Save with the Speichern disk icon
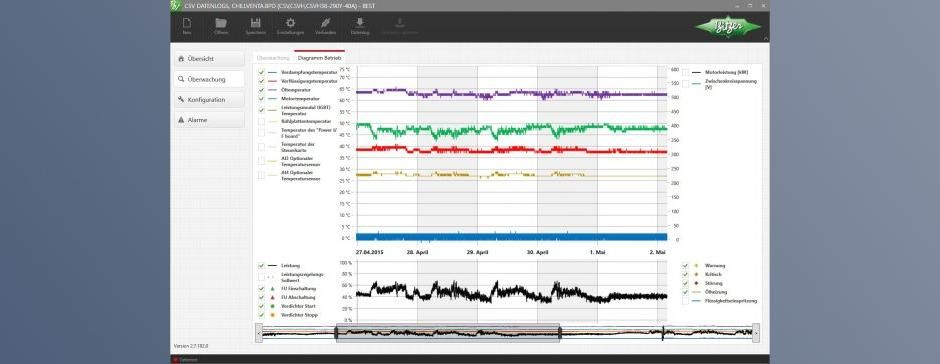This screenshot has height=364, width=940. (x=255, y=23)
